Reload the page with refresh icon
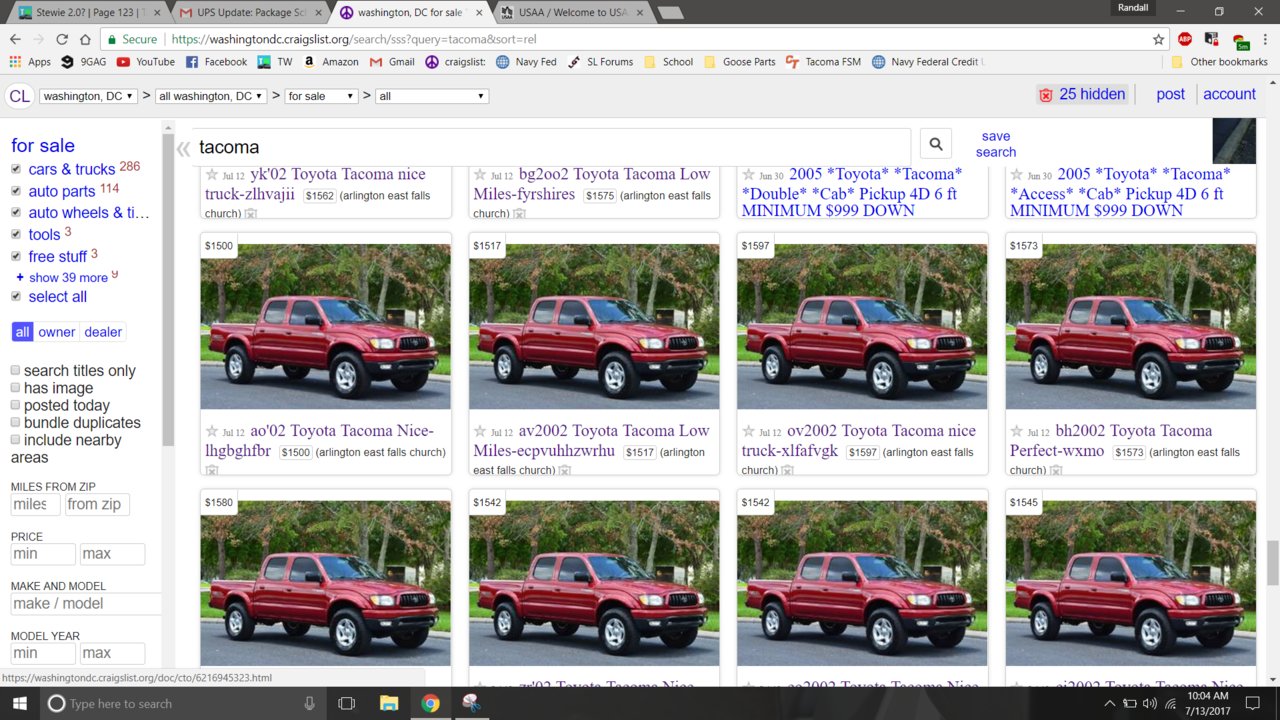The height and width of the screenshot is (720, 1280). pos(62,39)
